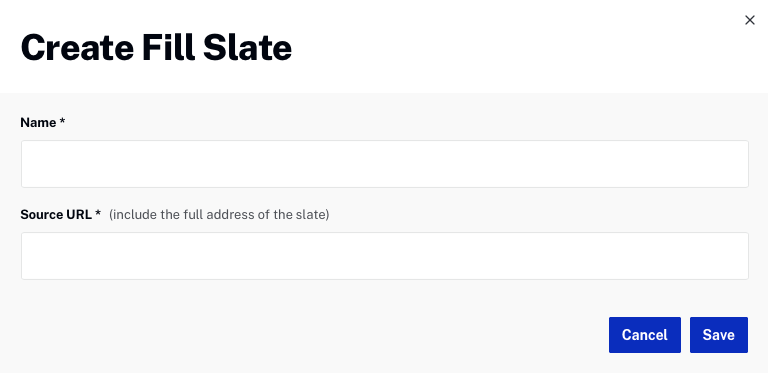The width and height of the screenshot is (768, 373).
Task: Close the Create Fill Slate dialog
Action: pyautogui.click(x=749, y=20)
